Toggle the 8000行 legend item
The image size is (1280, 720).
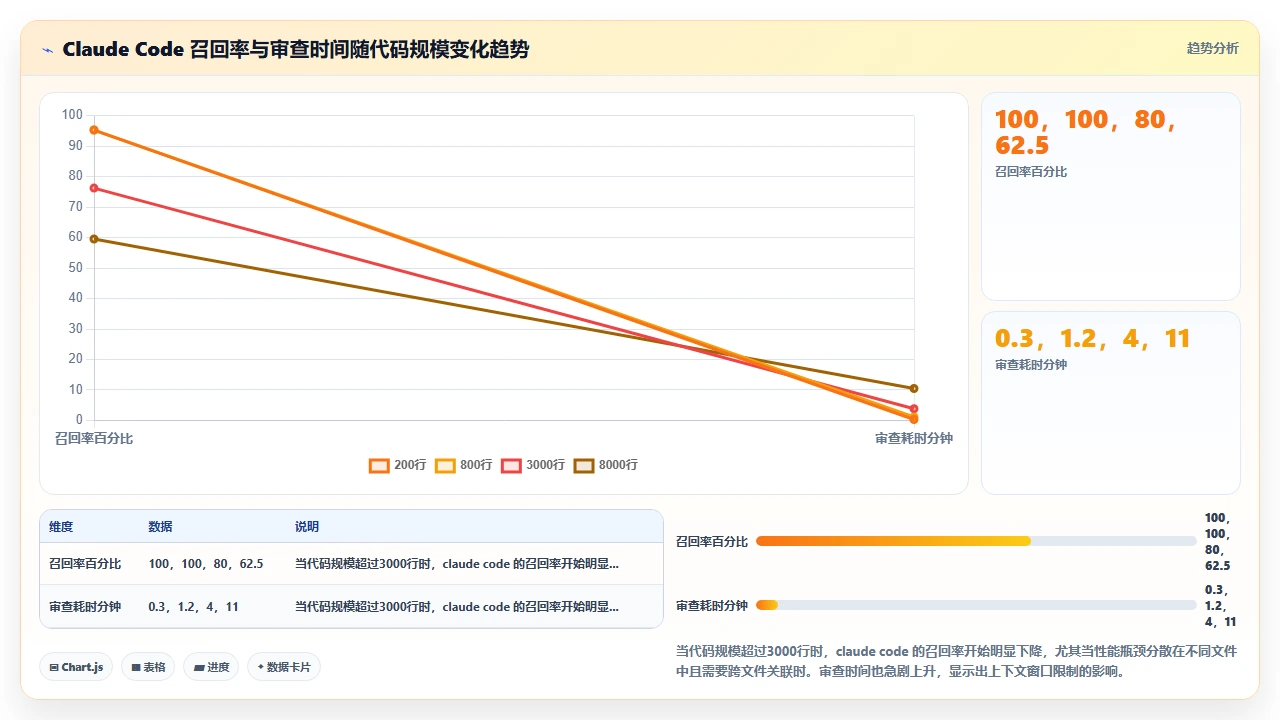click(606, 465)
